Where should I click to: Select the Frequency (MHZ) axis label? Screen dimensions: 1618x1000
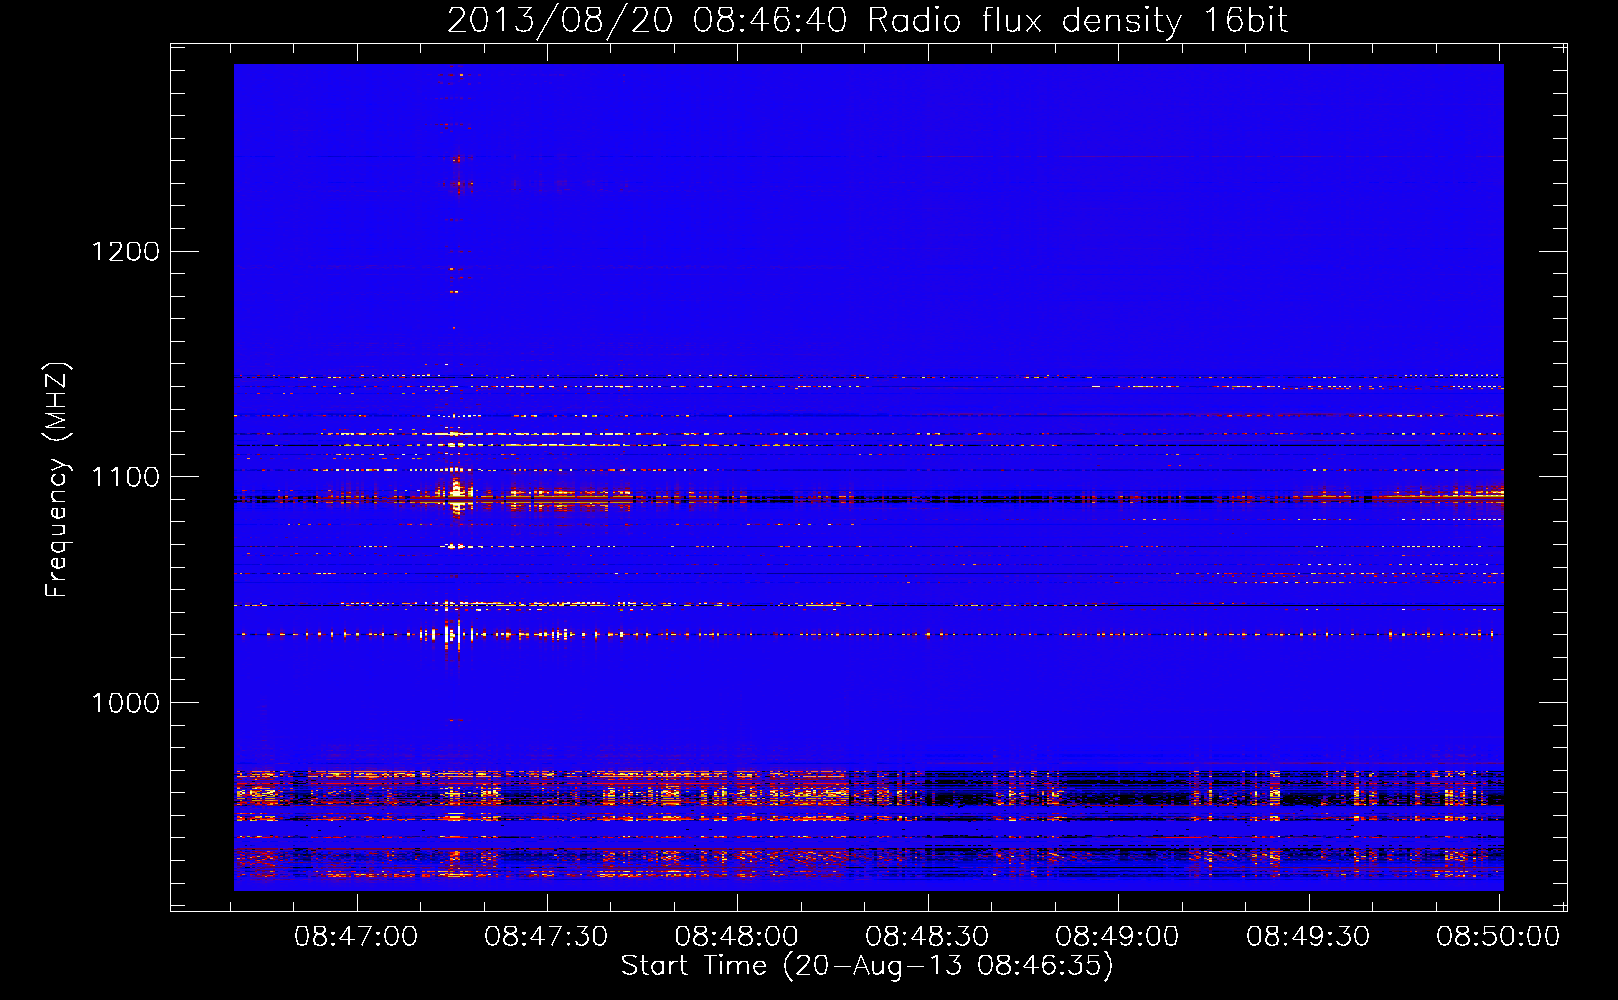pyautogui.click(x=57, y=479)
